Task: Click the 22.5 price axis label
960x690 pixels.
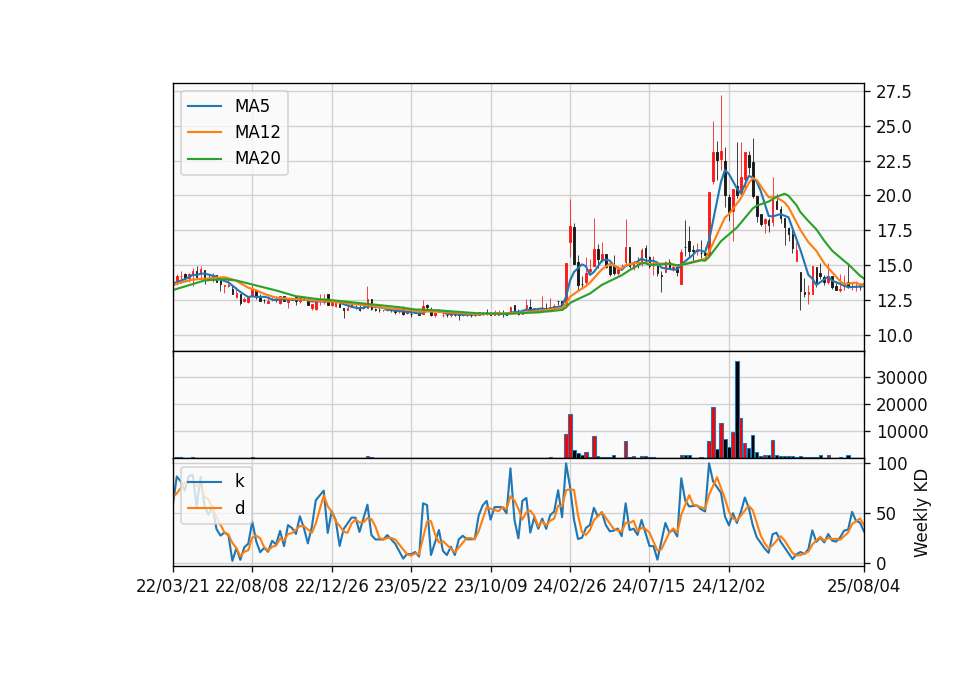Action: 894,162
